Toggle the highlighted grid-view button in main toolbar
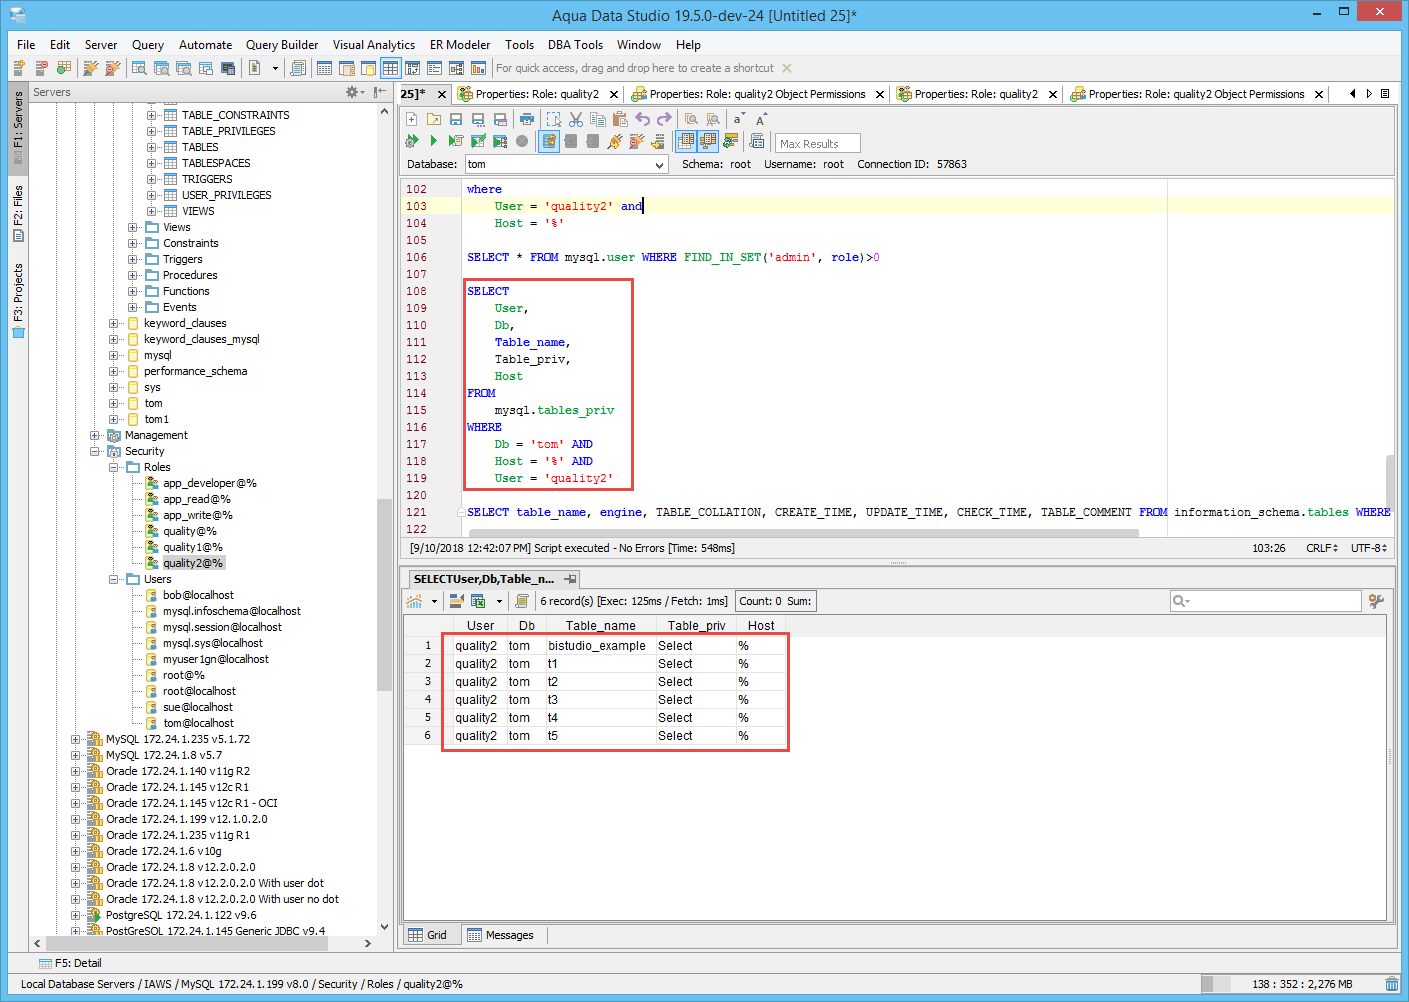The width and height of the screenshot is (1409, 1002). coord(390,68)
